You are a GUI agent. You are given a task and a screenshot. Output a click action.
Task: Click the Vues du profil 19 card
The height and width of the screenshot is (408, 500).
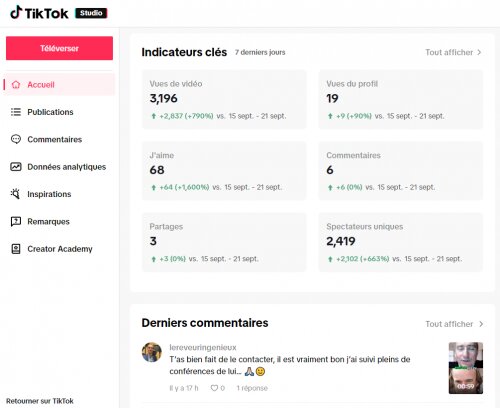click(401, 99)
